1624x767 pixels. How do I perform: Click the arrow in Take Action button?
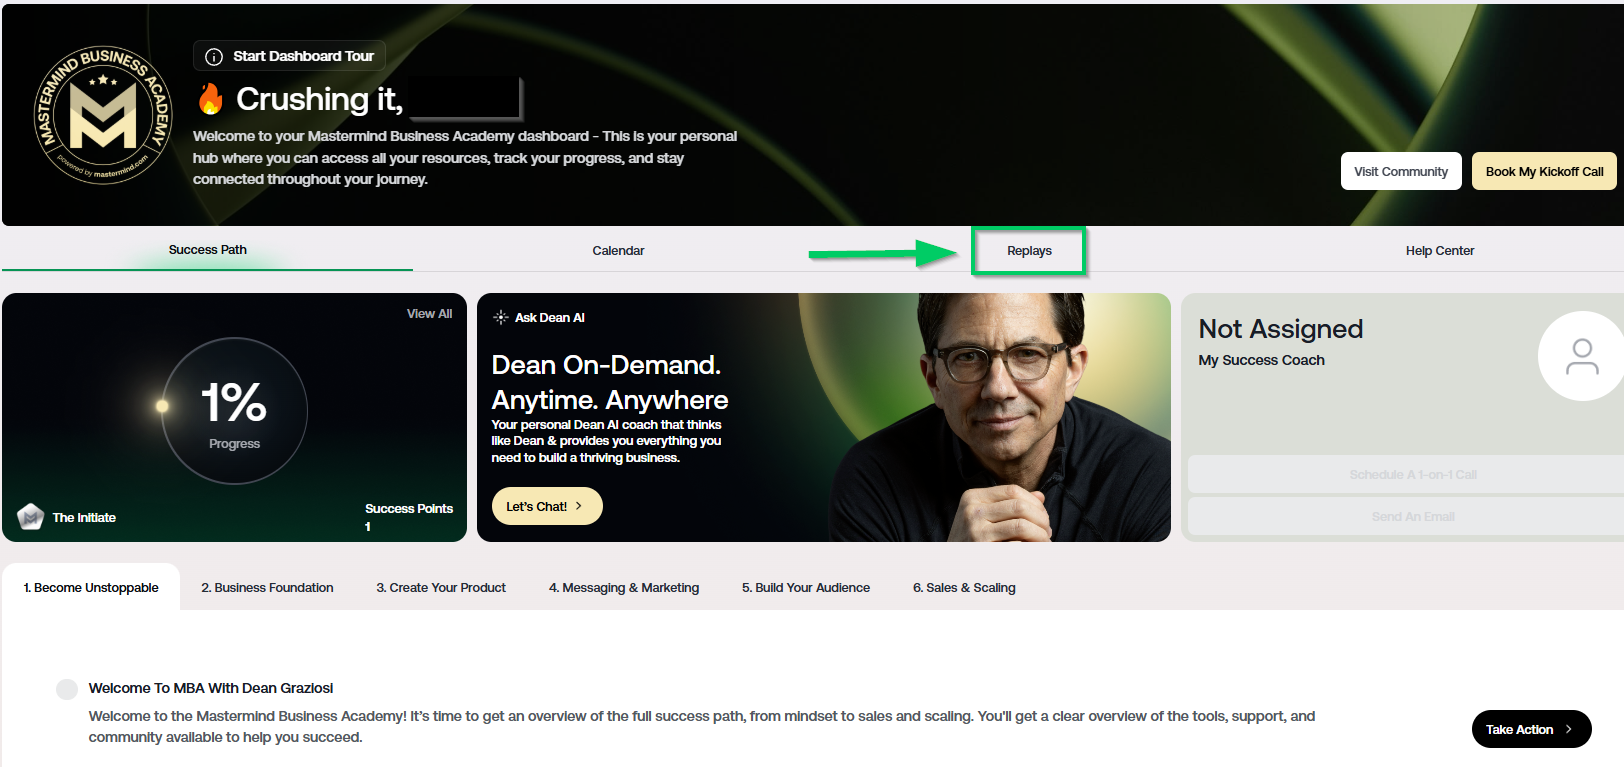pyautogui.click(x=1569, y=729)
